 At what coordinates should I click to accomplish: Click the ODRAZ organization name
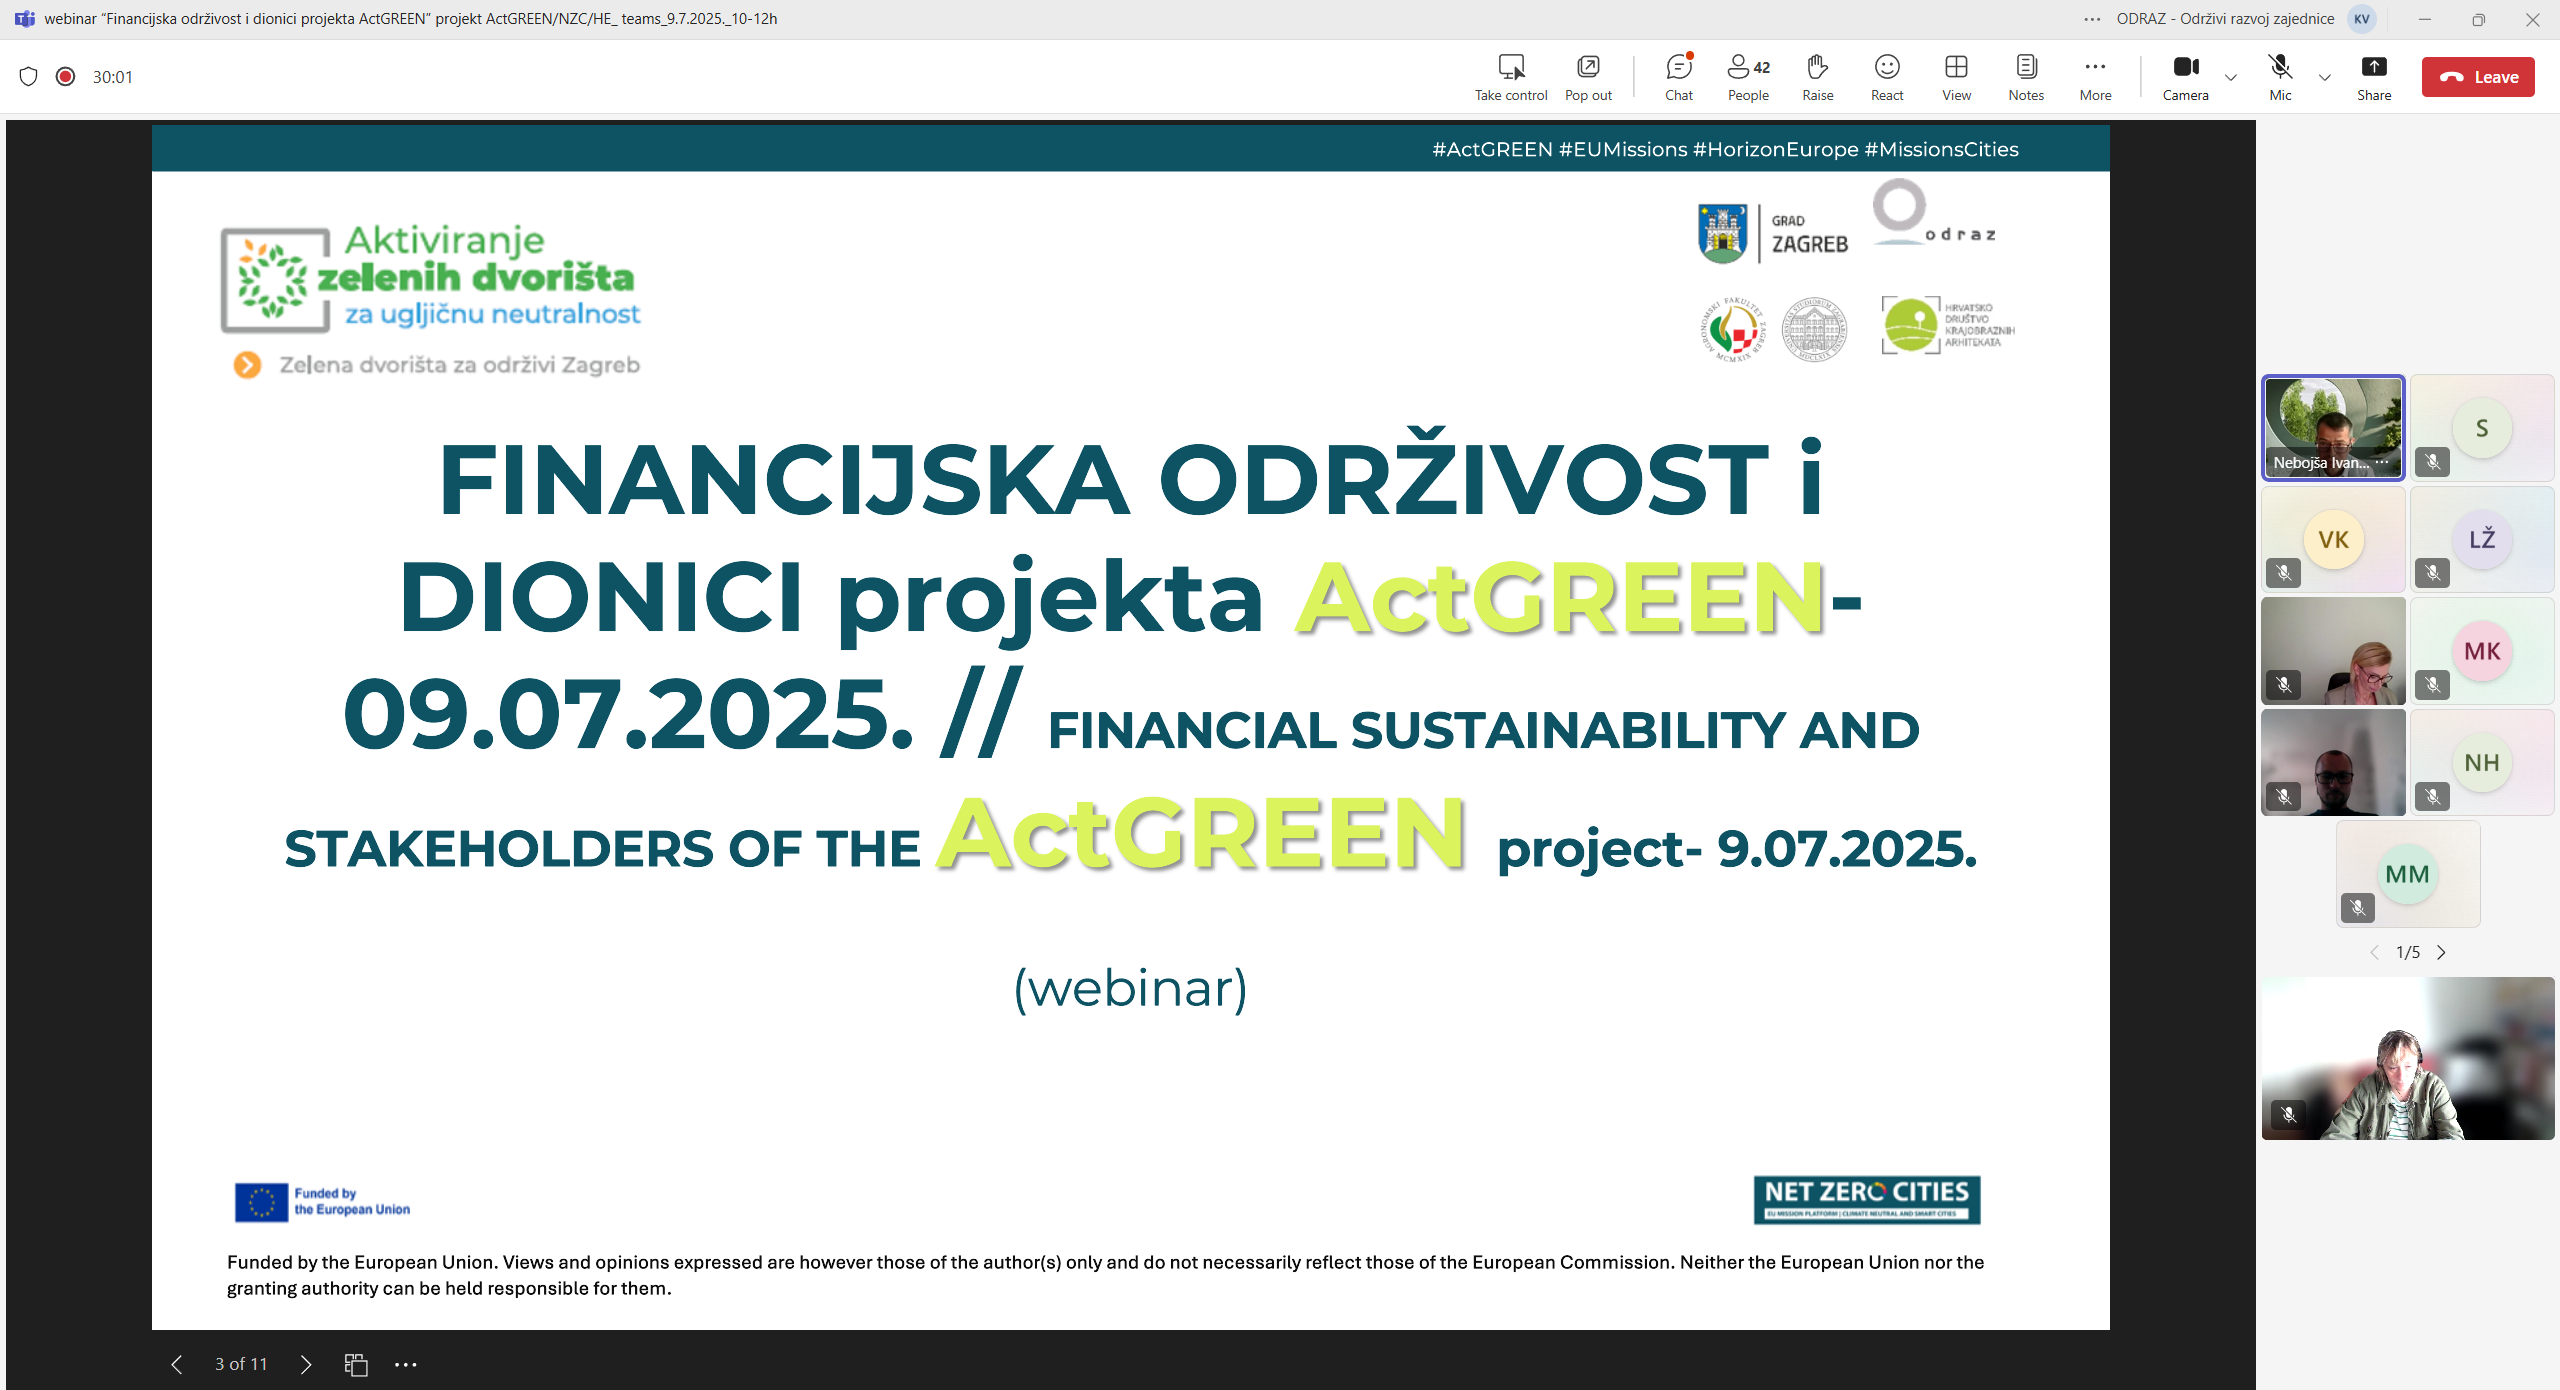[x=2225, y=18]
